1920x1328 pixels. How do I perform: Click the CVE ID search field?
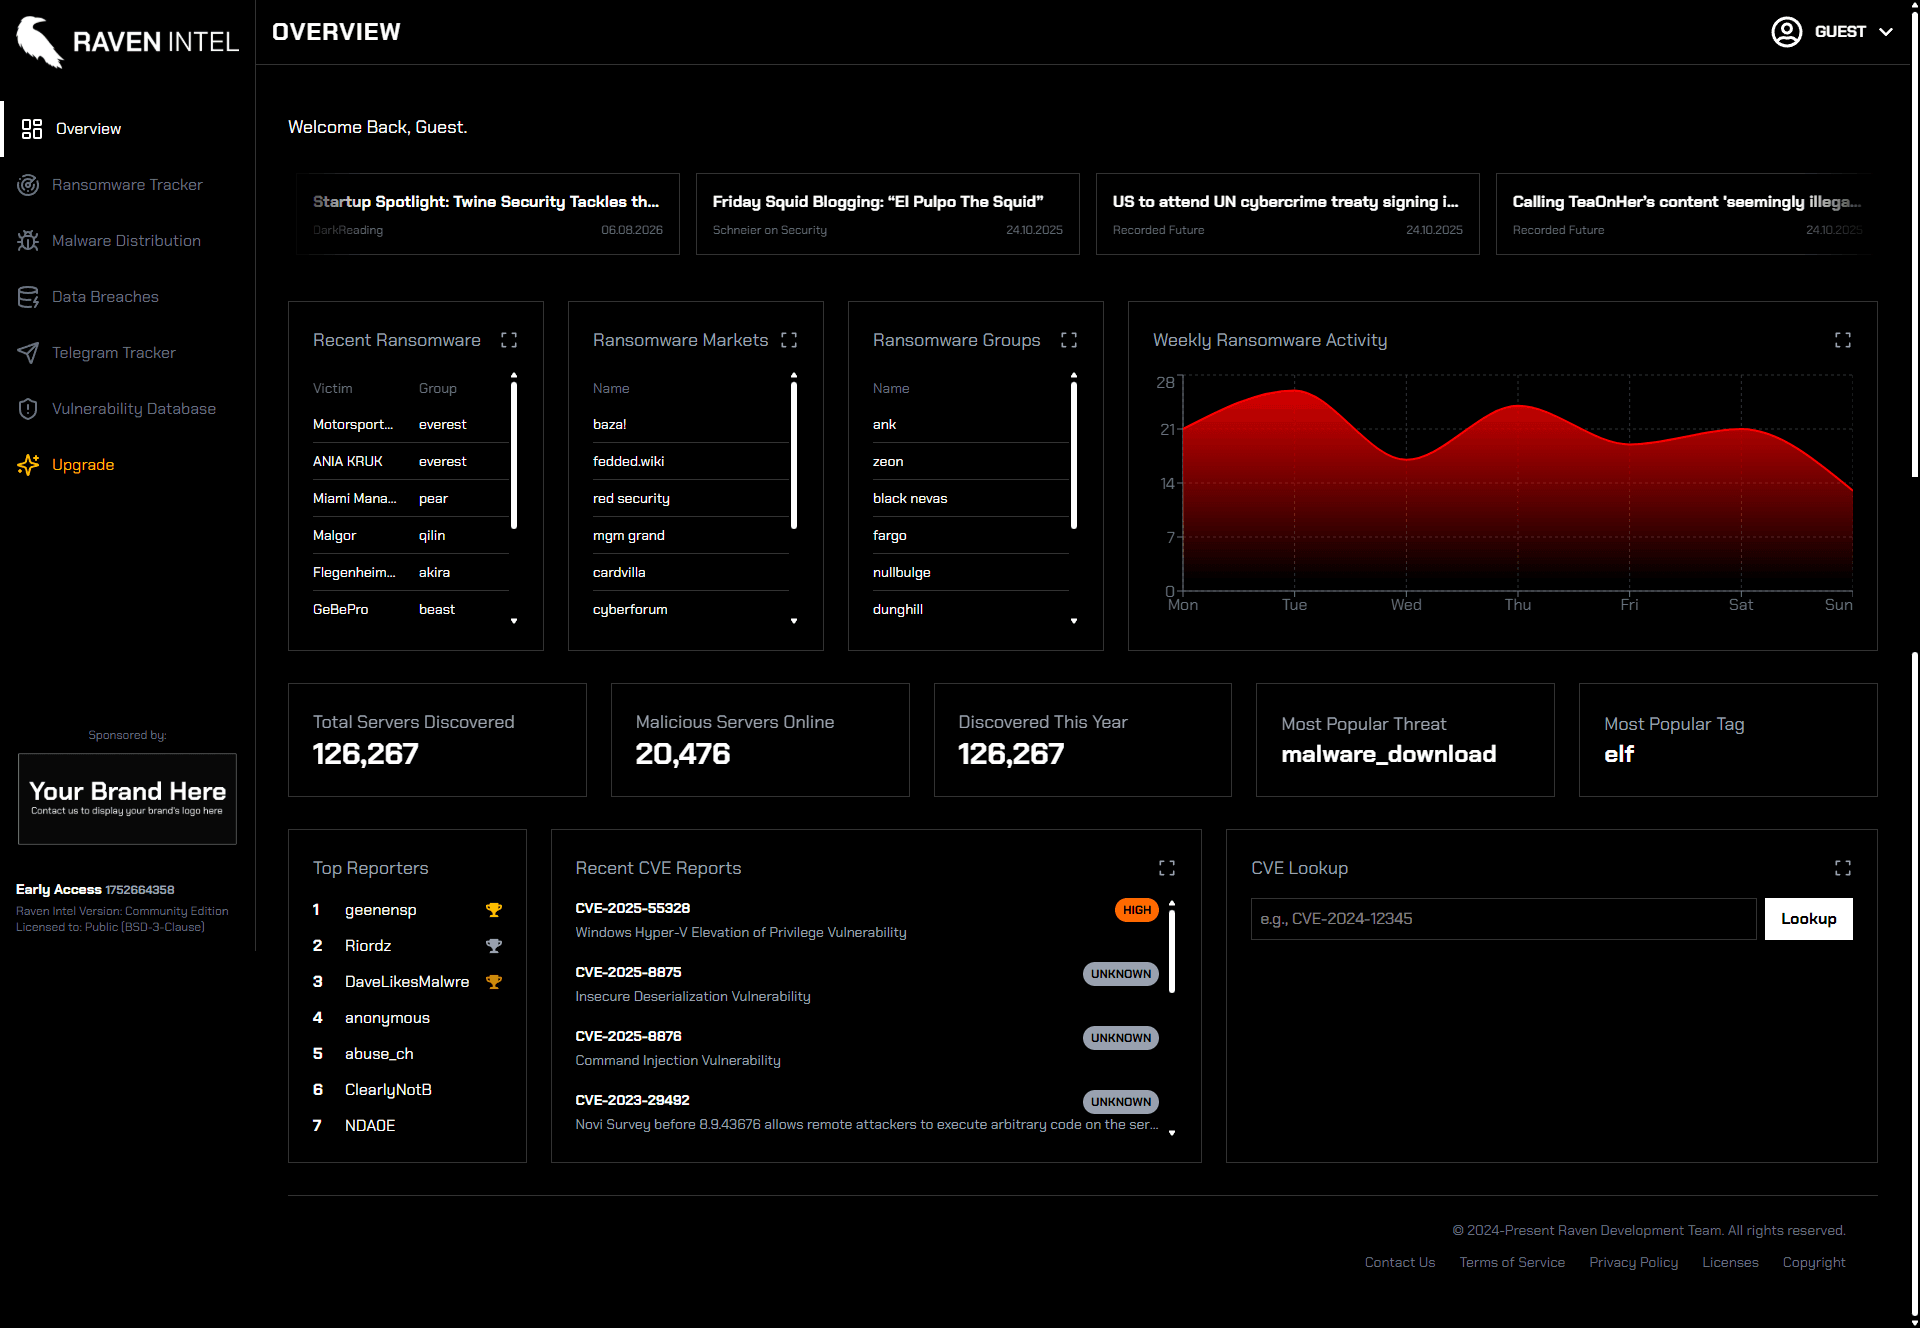(x=1502, y=919)
